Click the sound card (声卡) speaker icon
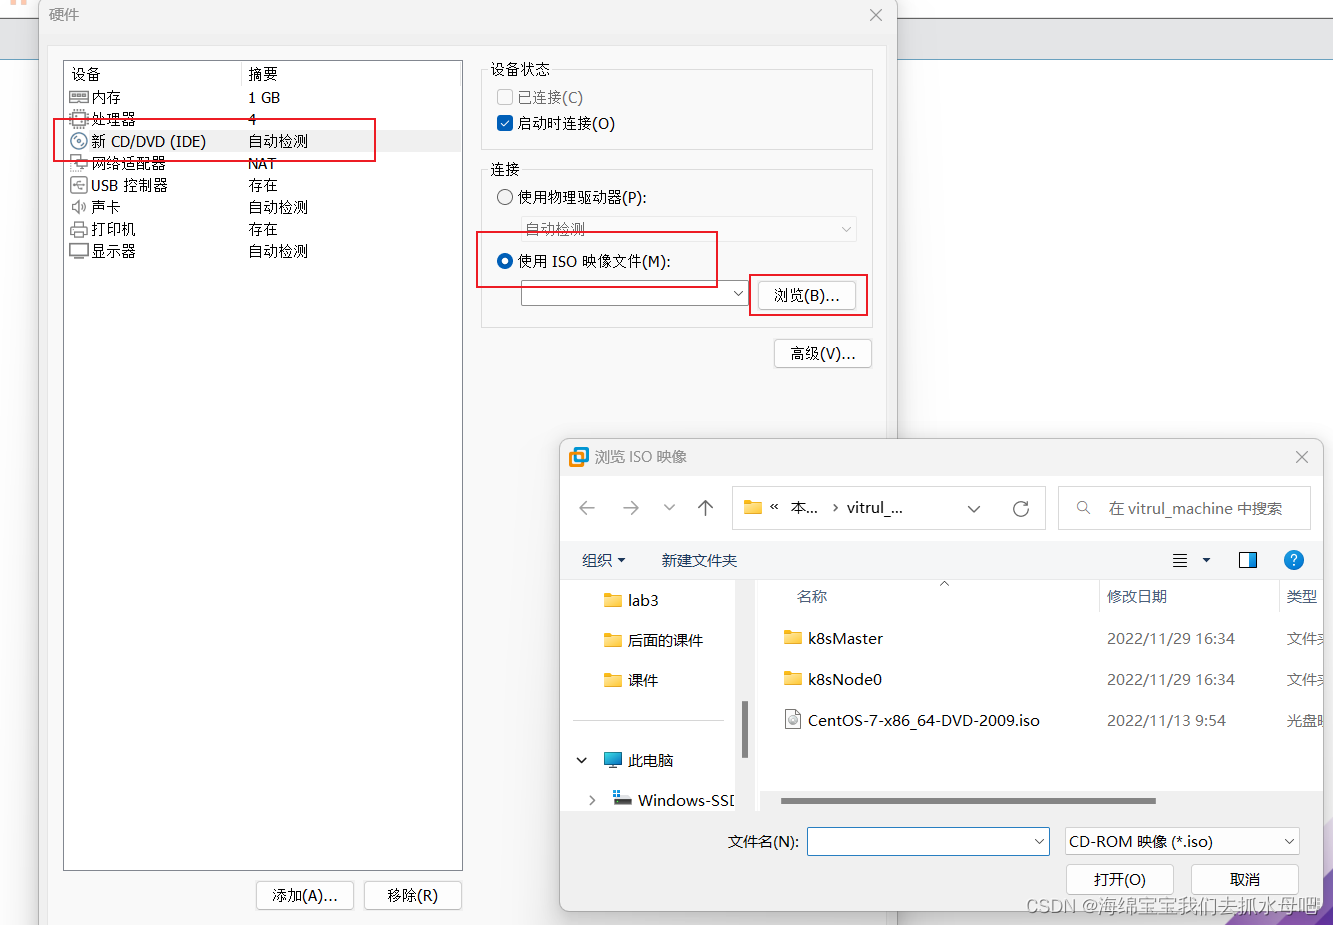 coord(79,207)
